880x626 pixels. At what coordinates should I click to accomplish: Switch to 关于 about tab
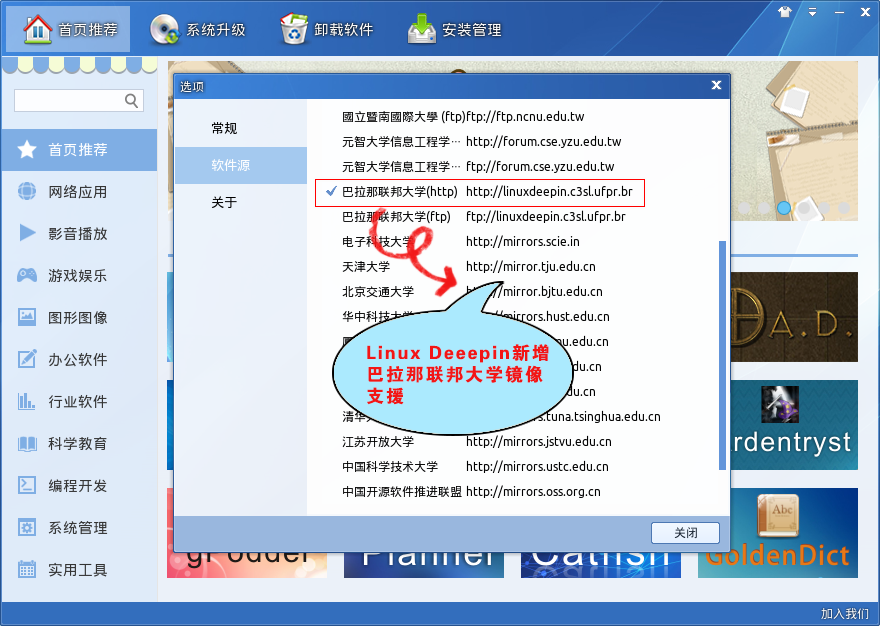click(241, 203)
